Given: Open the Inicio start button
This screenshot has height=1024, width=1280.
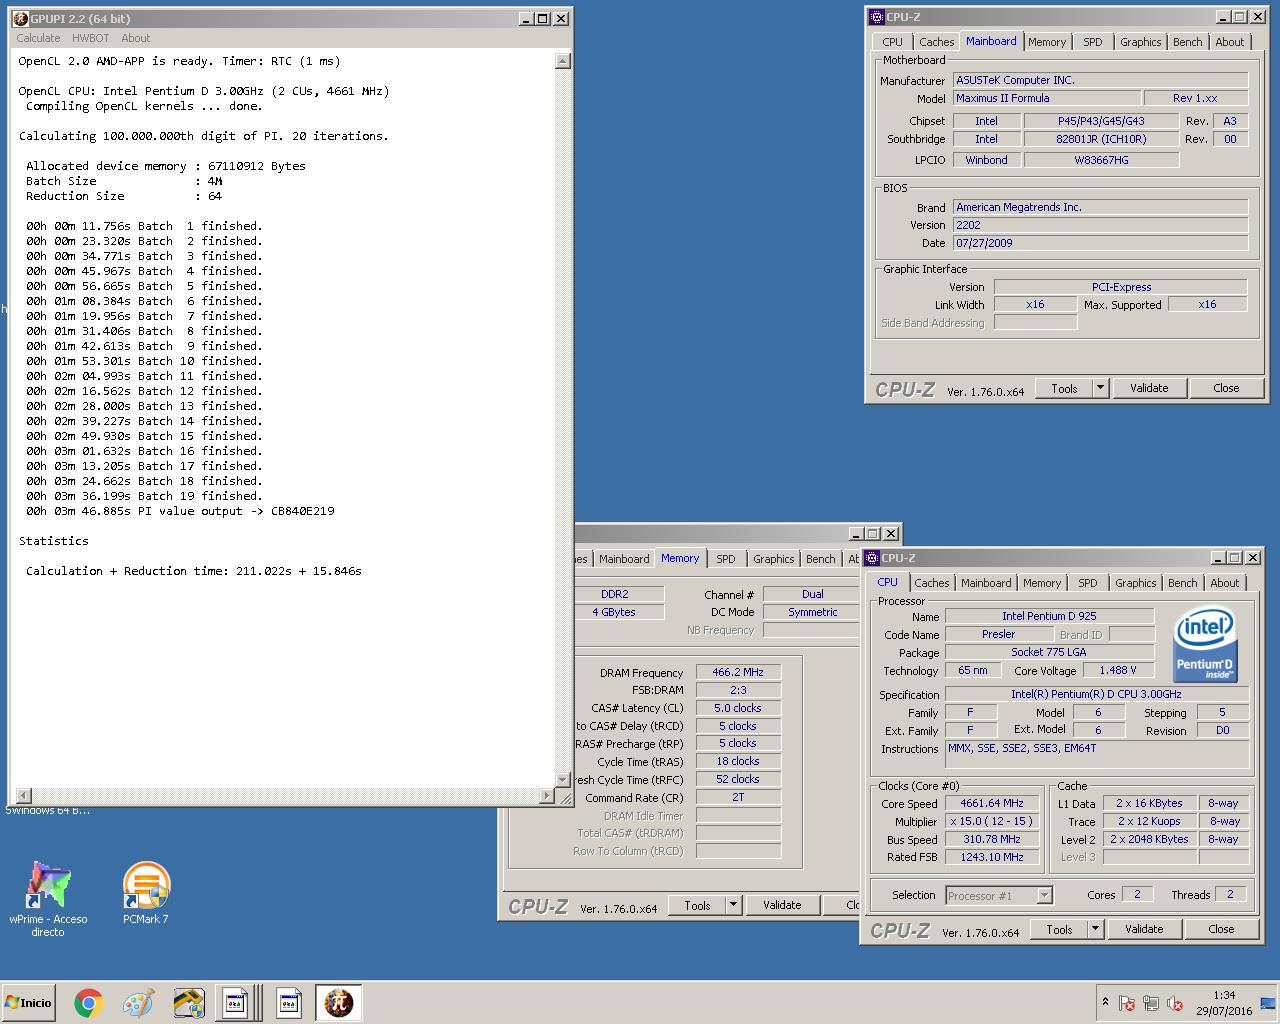Looking at the screenshot, I should point(29,1002).
